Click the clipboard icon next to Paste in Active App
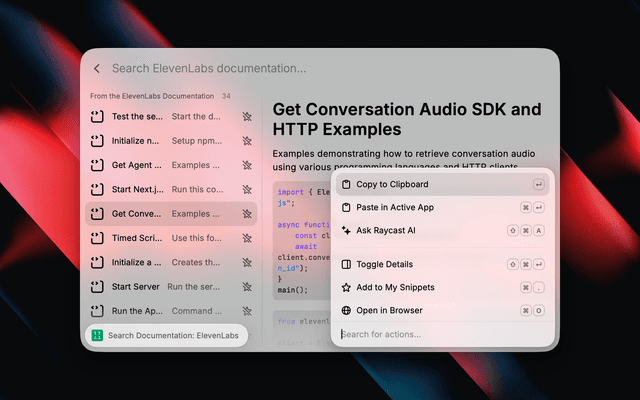The width and height of the screenshot is (640, 400). (x=346, y=207)
